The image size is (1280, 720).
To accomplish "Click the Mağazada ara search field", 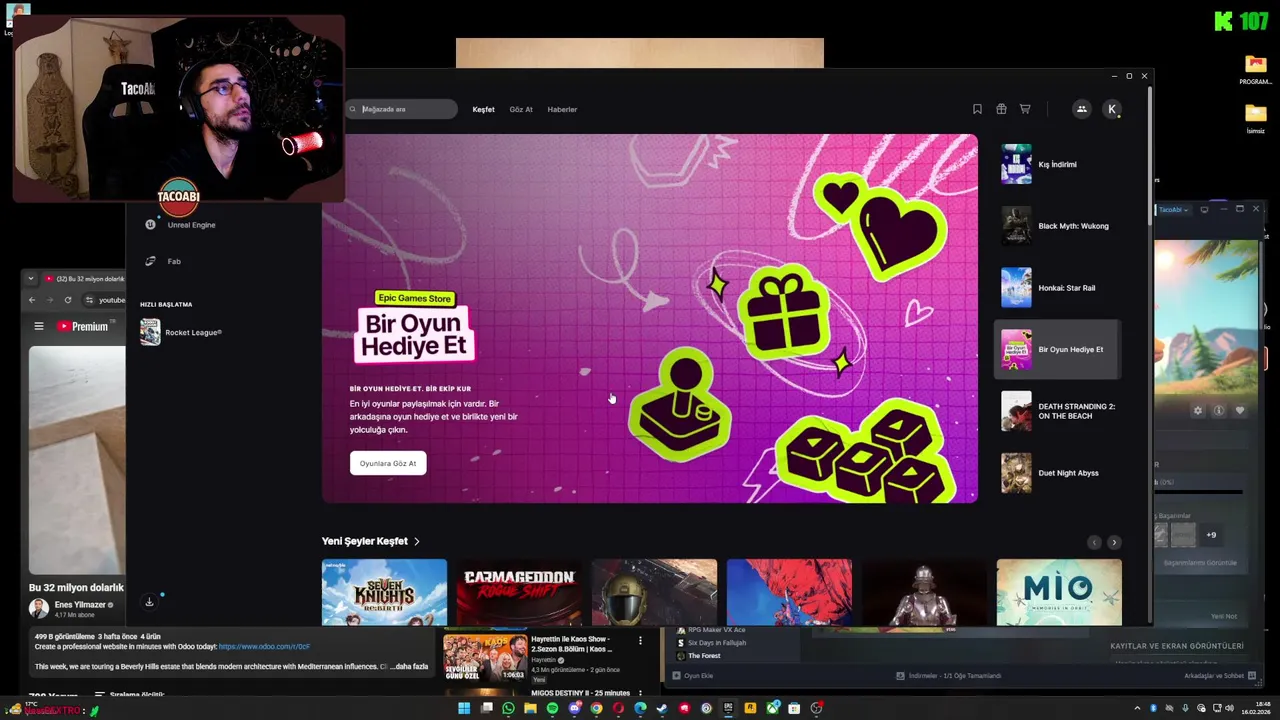I will pos(402,109).
